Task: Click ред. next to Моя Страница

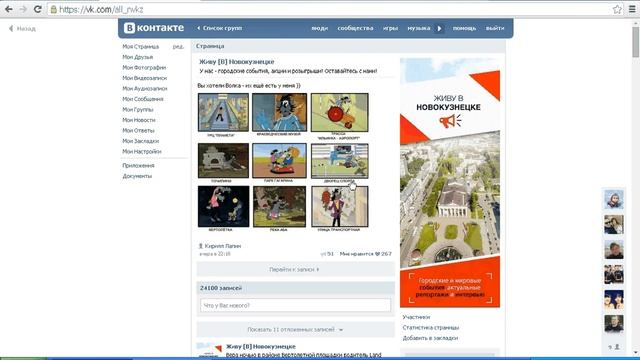Action: coord(178,47)
